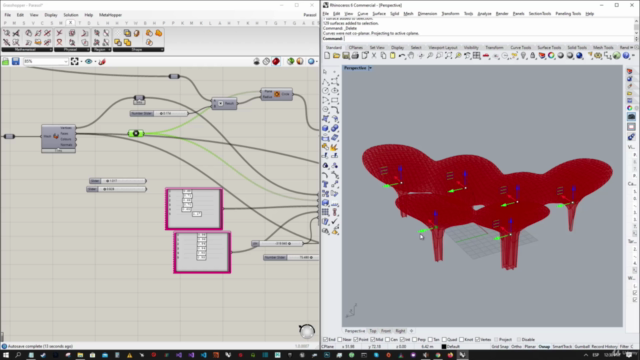Click the black Default layer color swatch
The width and height of the screenshot is (640, 360).
coord(444,347)
